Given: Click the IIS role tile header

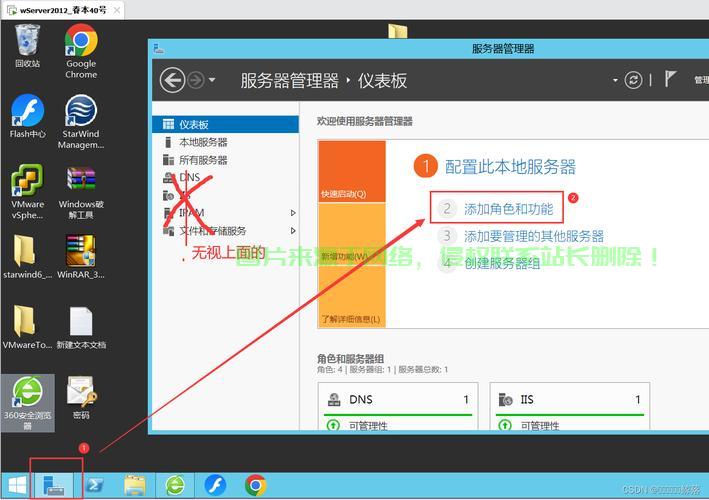Looking at the screenshot, I should point(571,399).
